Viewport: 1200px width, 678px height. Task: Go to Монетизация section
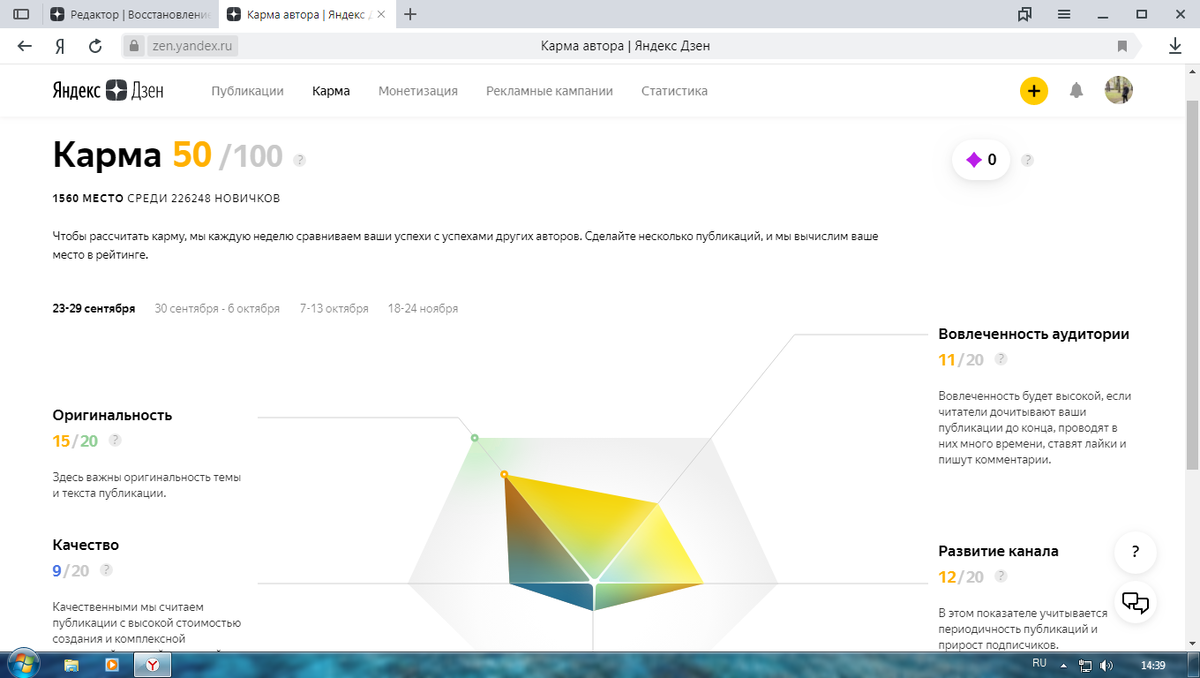(418, 91)
